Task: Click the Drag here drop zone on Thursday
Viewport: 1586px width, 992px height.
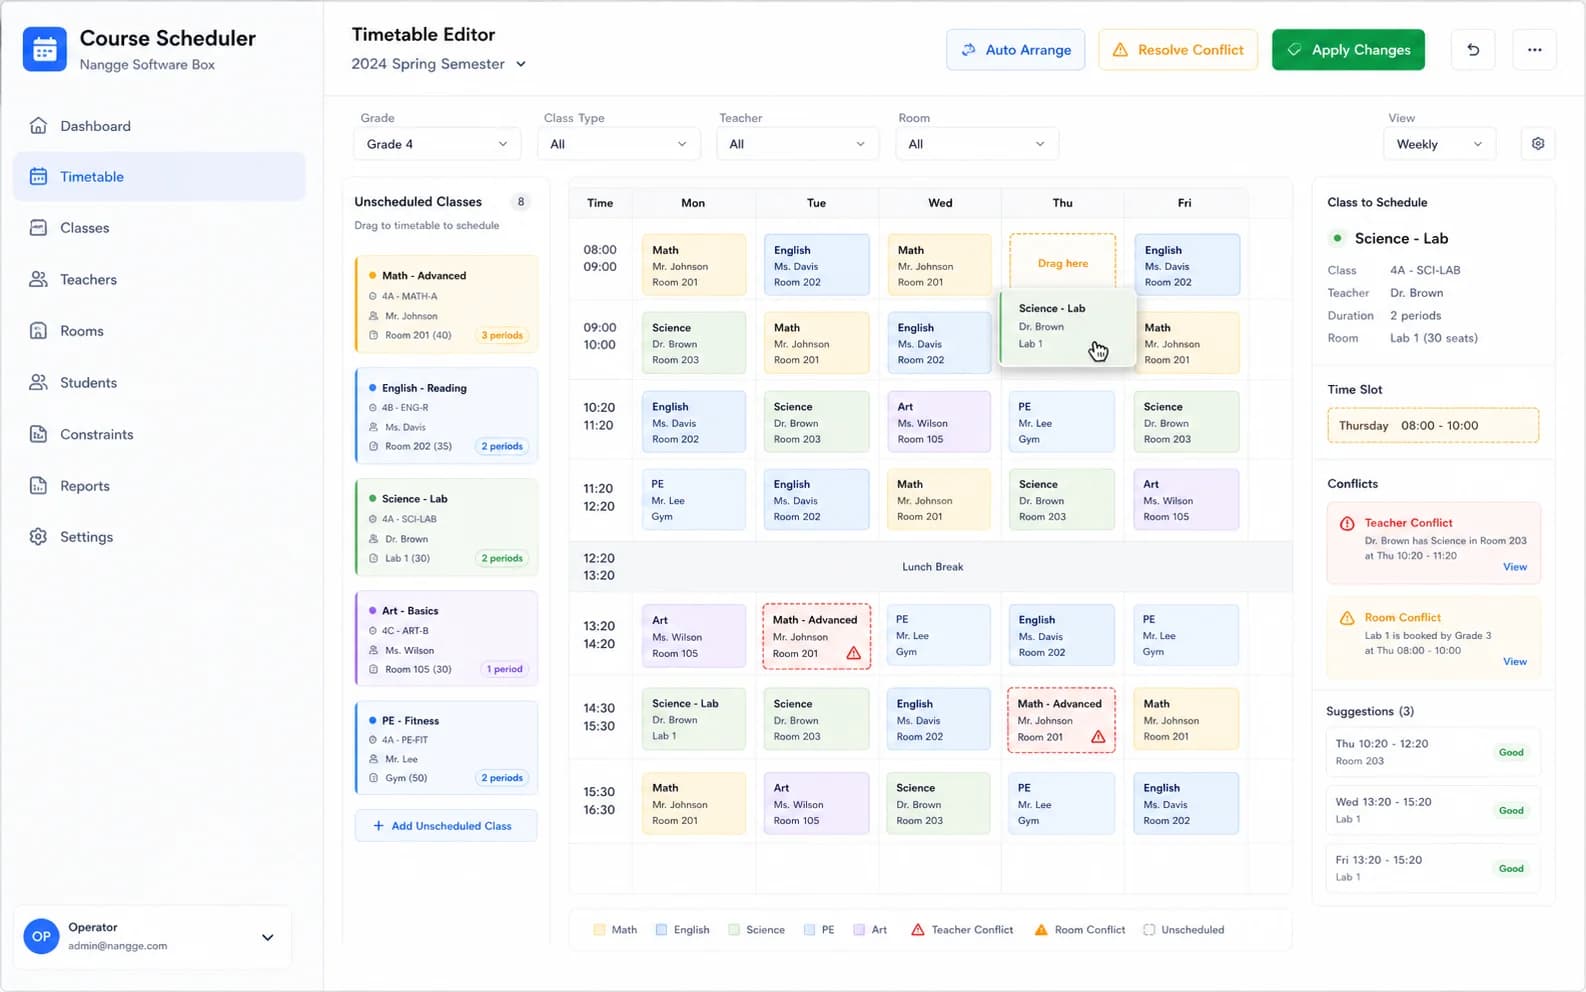Action: point(1062,264)
